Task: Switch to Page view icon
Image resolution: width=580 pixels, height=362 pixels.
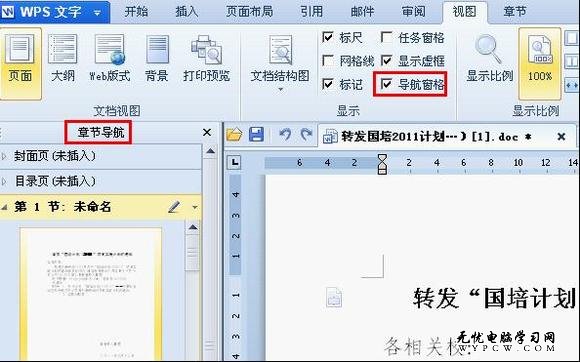Action: pyautogui.click(x=20, y=63)
